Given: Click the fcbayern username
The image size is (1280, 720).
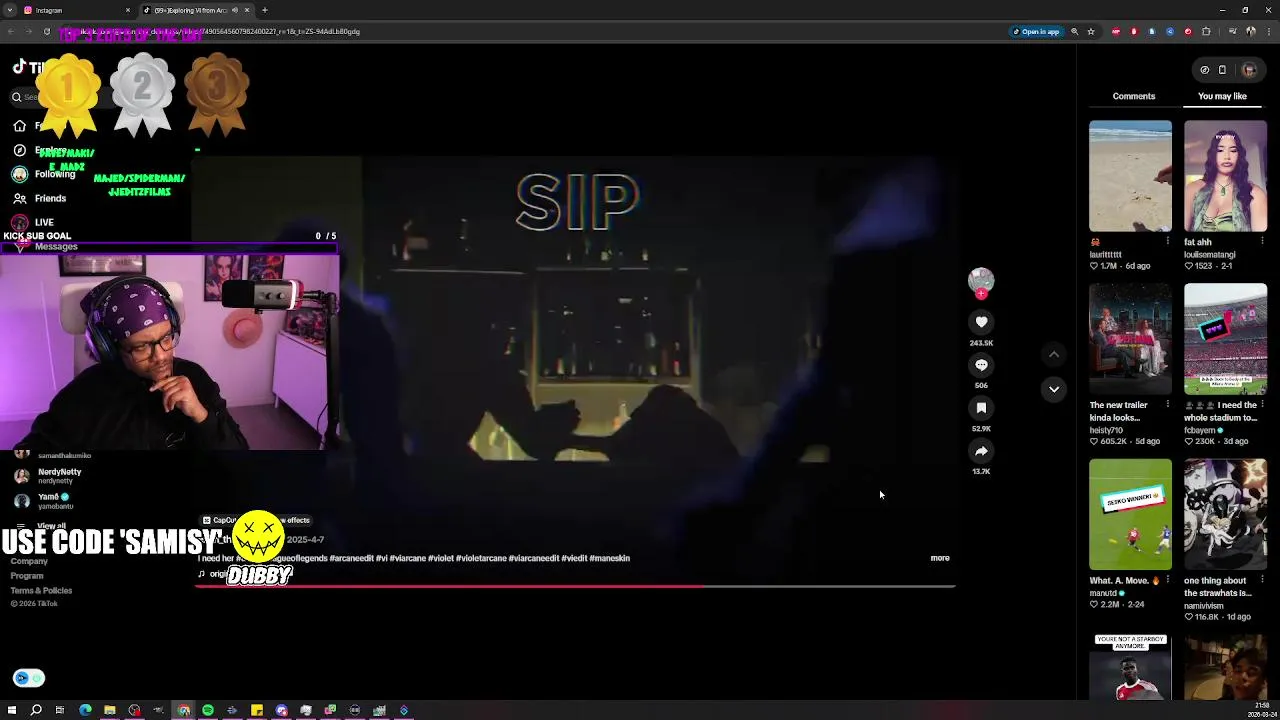Looking at the screenshot, I should tap(1199, 430).
